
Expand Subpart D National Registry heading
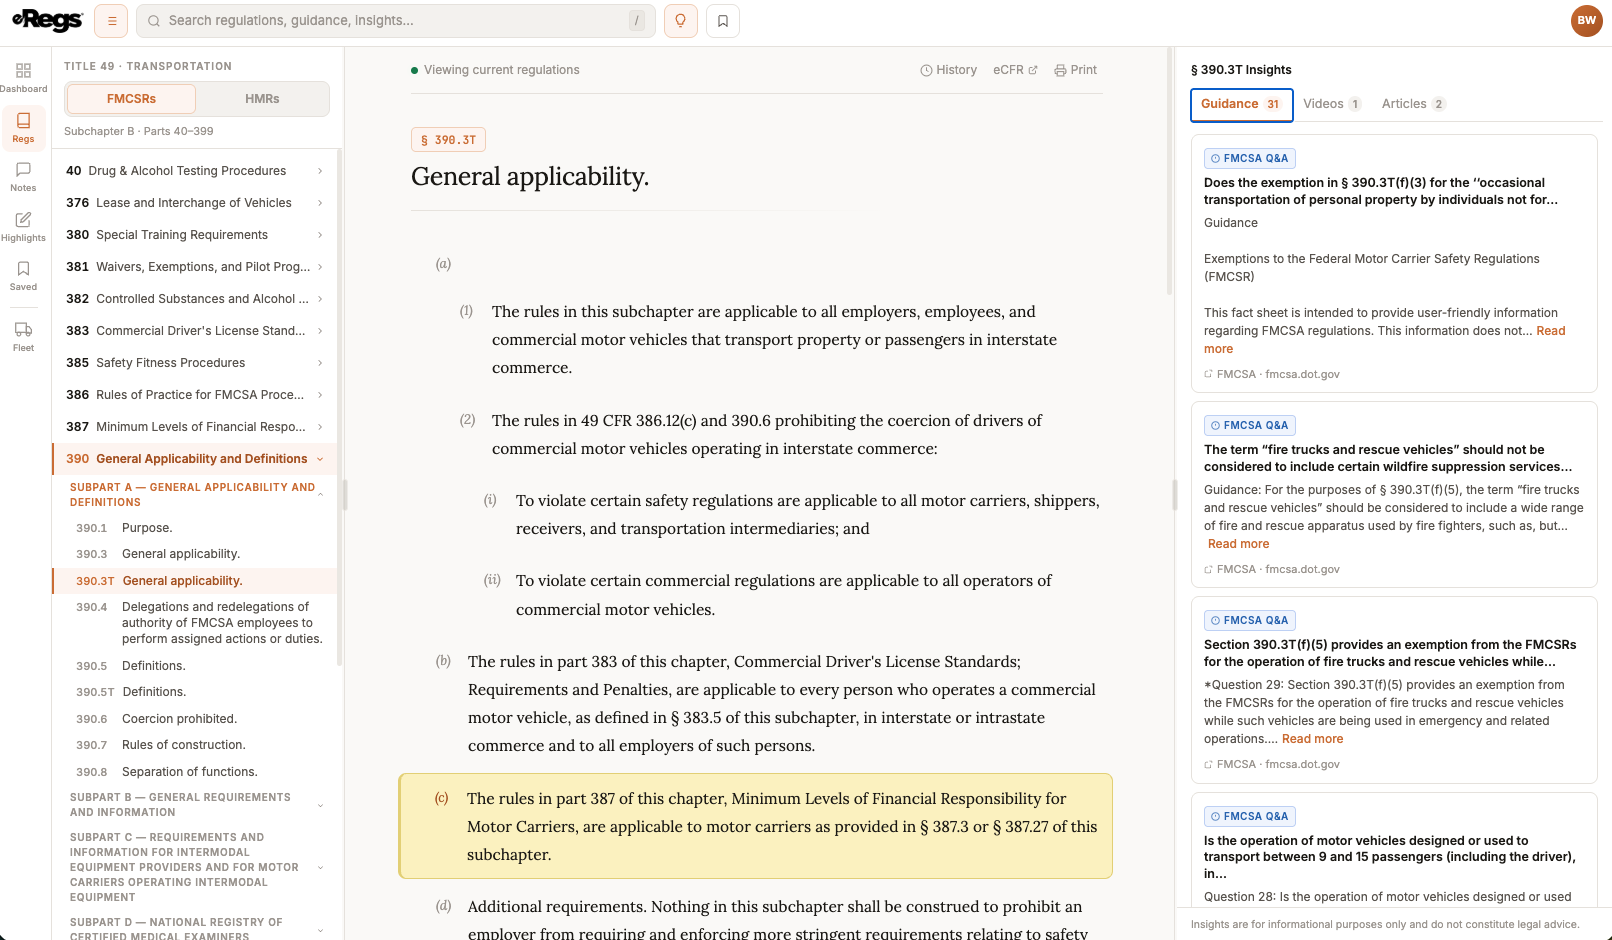[x=195, y=929]
